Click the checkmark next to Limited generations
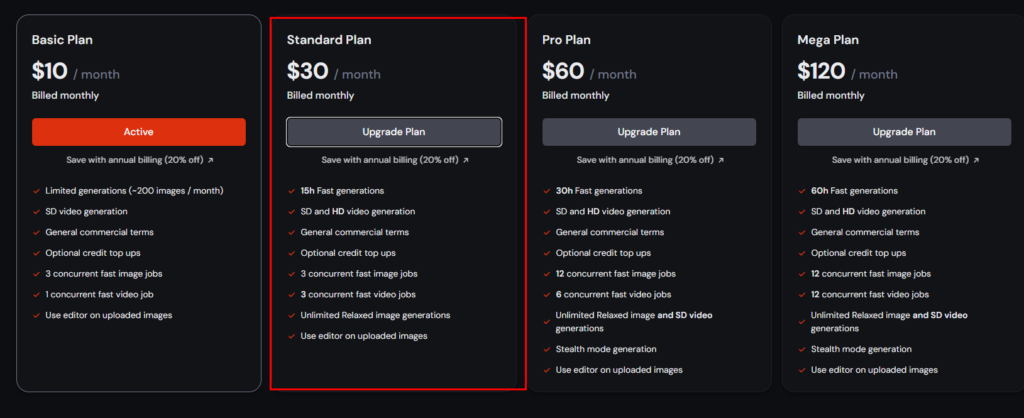 click(36, 191)
